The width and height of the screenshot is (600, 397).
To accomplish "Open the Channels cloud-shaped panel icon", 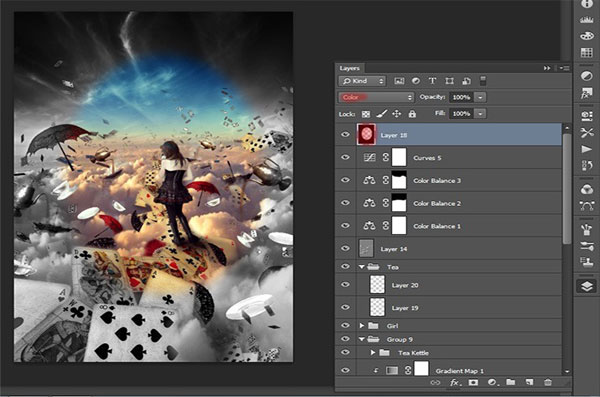I will pos(587,189).
